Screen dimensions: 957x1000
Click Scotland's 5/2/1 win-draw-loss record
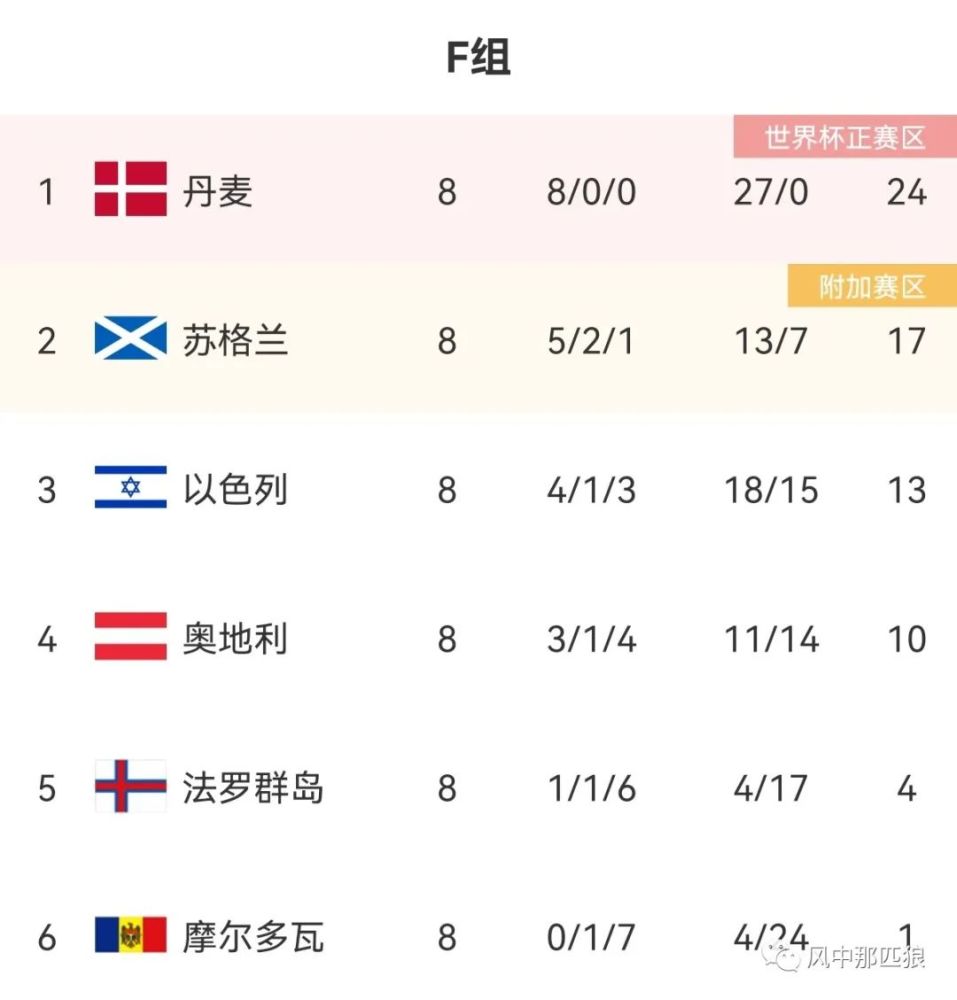coord(591,341)
